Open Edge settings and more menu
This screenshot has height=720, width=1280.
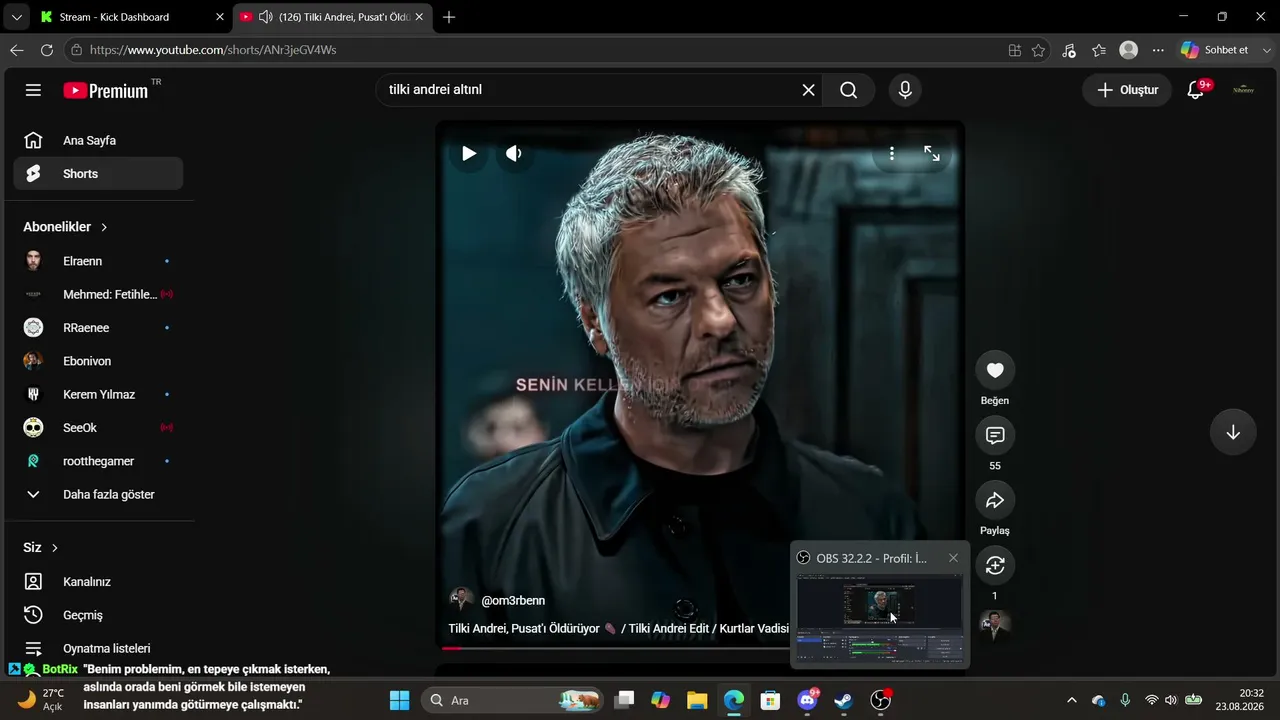(1158, 50)
